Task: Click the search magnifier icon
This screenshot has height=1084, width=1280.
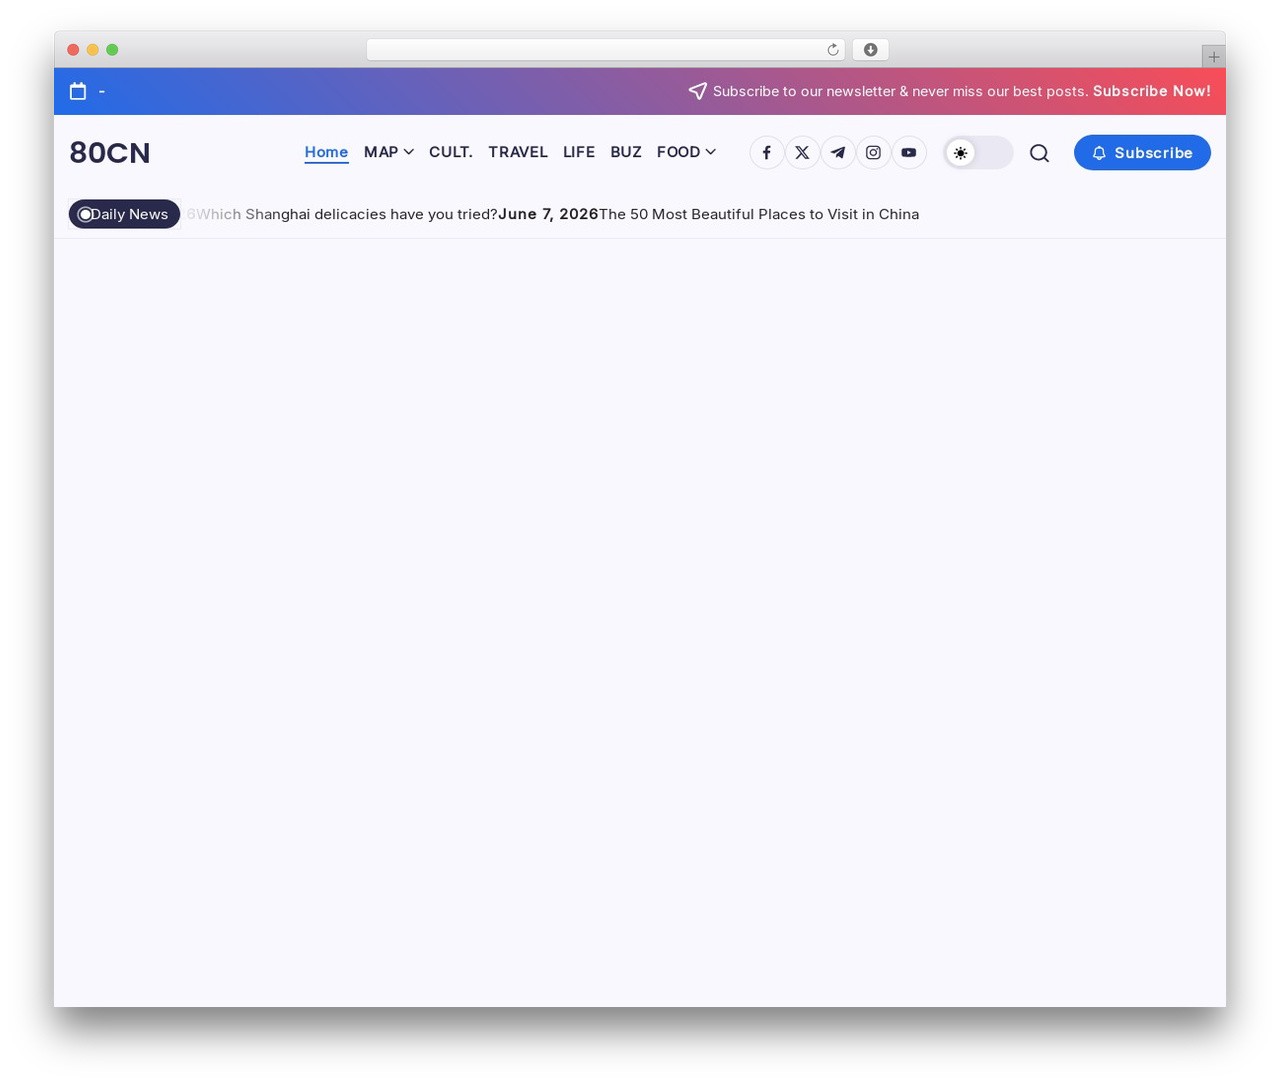Action: click(x=1040, y=153)
